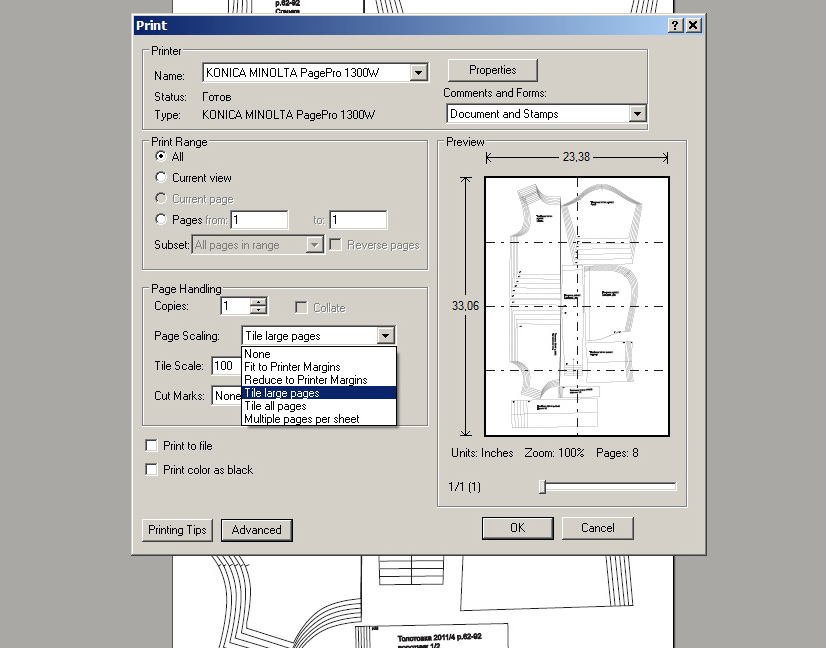
Task: Open Advanced print settings
Action: 257,530
